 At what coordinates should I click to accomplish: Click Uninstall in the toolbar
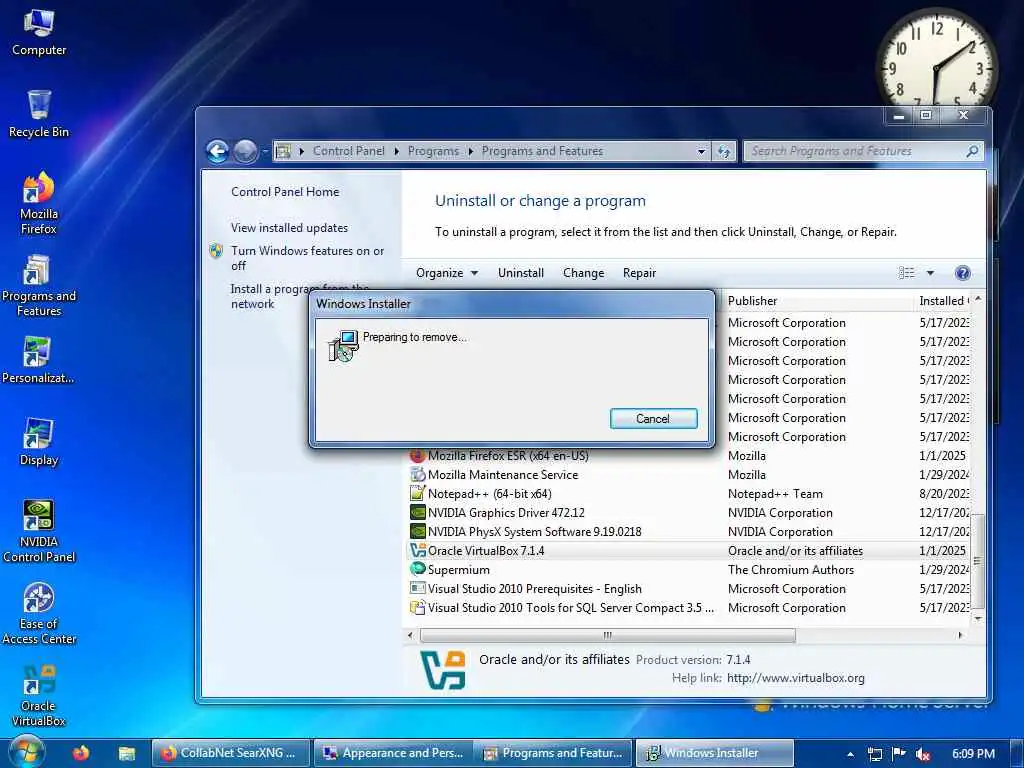click(x=520, y=273)
